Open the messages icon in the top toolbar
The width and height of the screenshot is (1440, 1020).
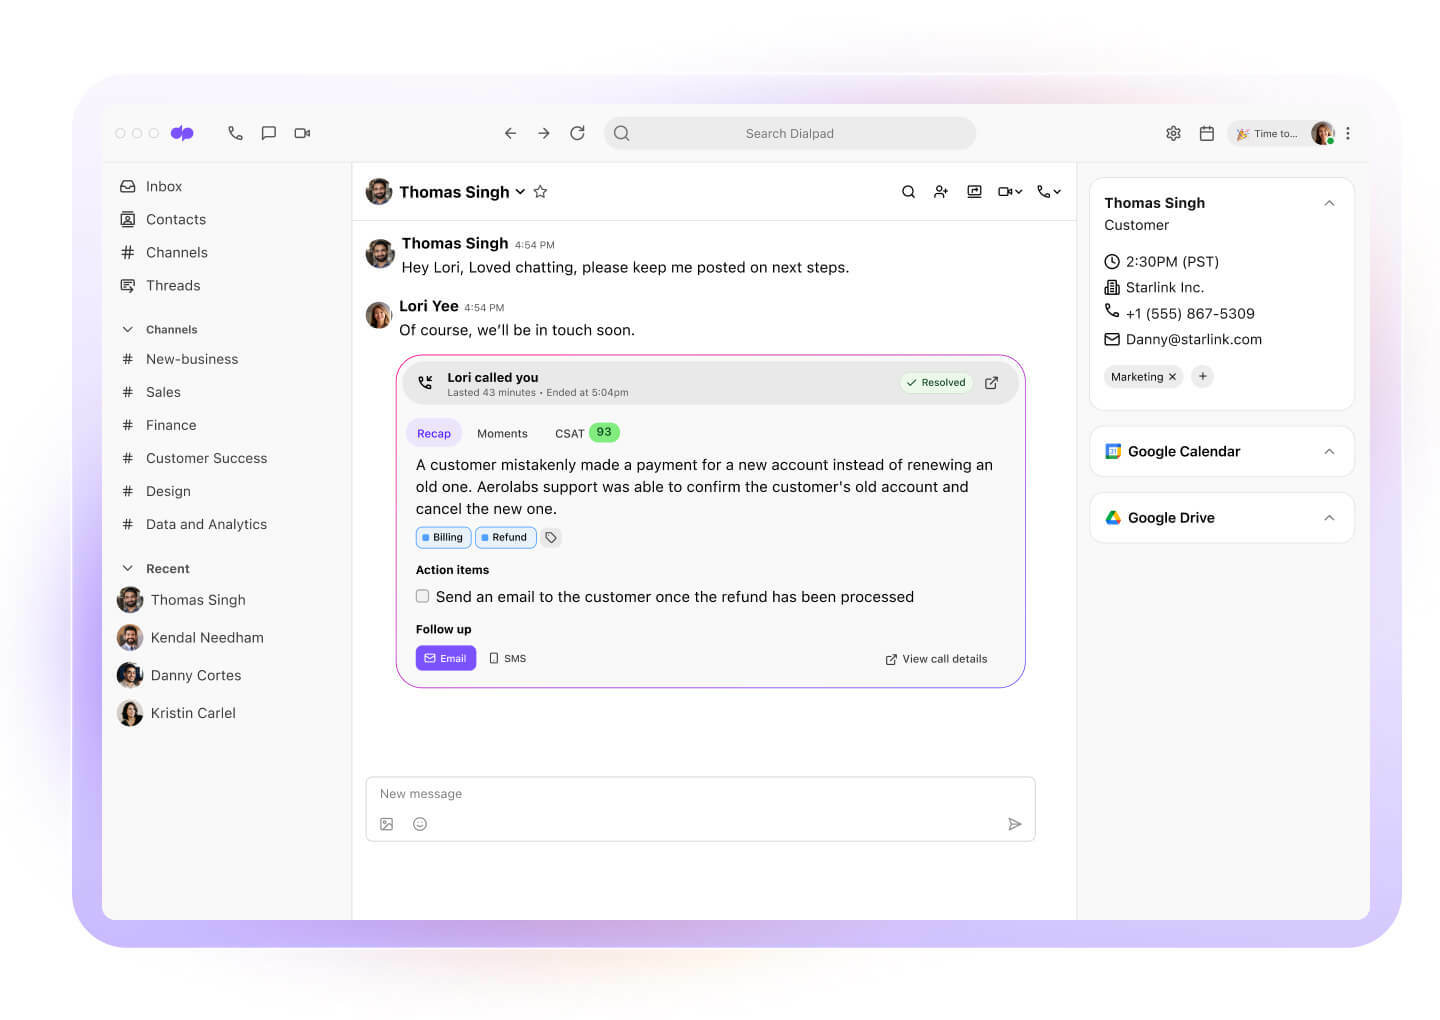pyautogui.click(x=268, y=132)
